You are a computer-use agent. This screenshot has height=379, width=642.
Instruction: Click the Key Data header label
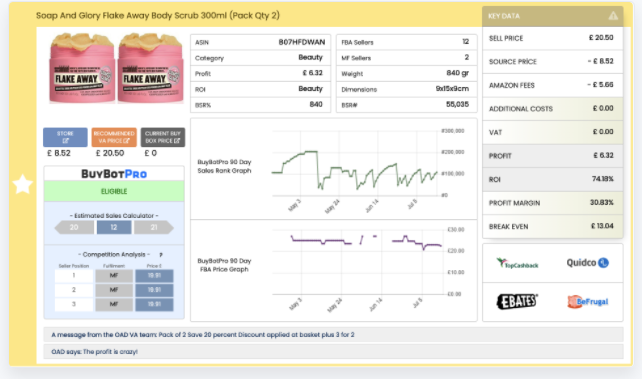coord(504,16)
